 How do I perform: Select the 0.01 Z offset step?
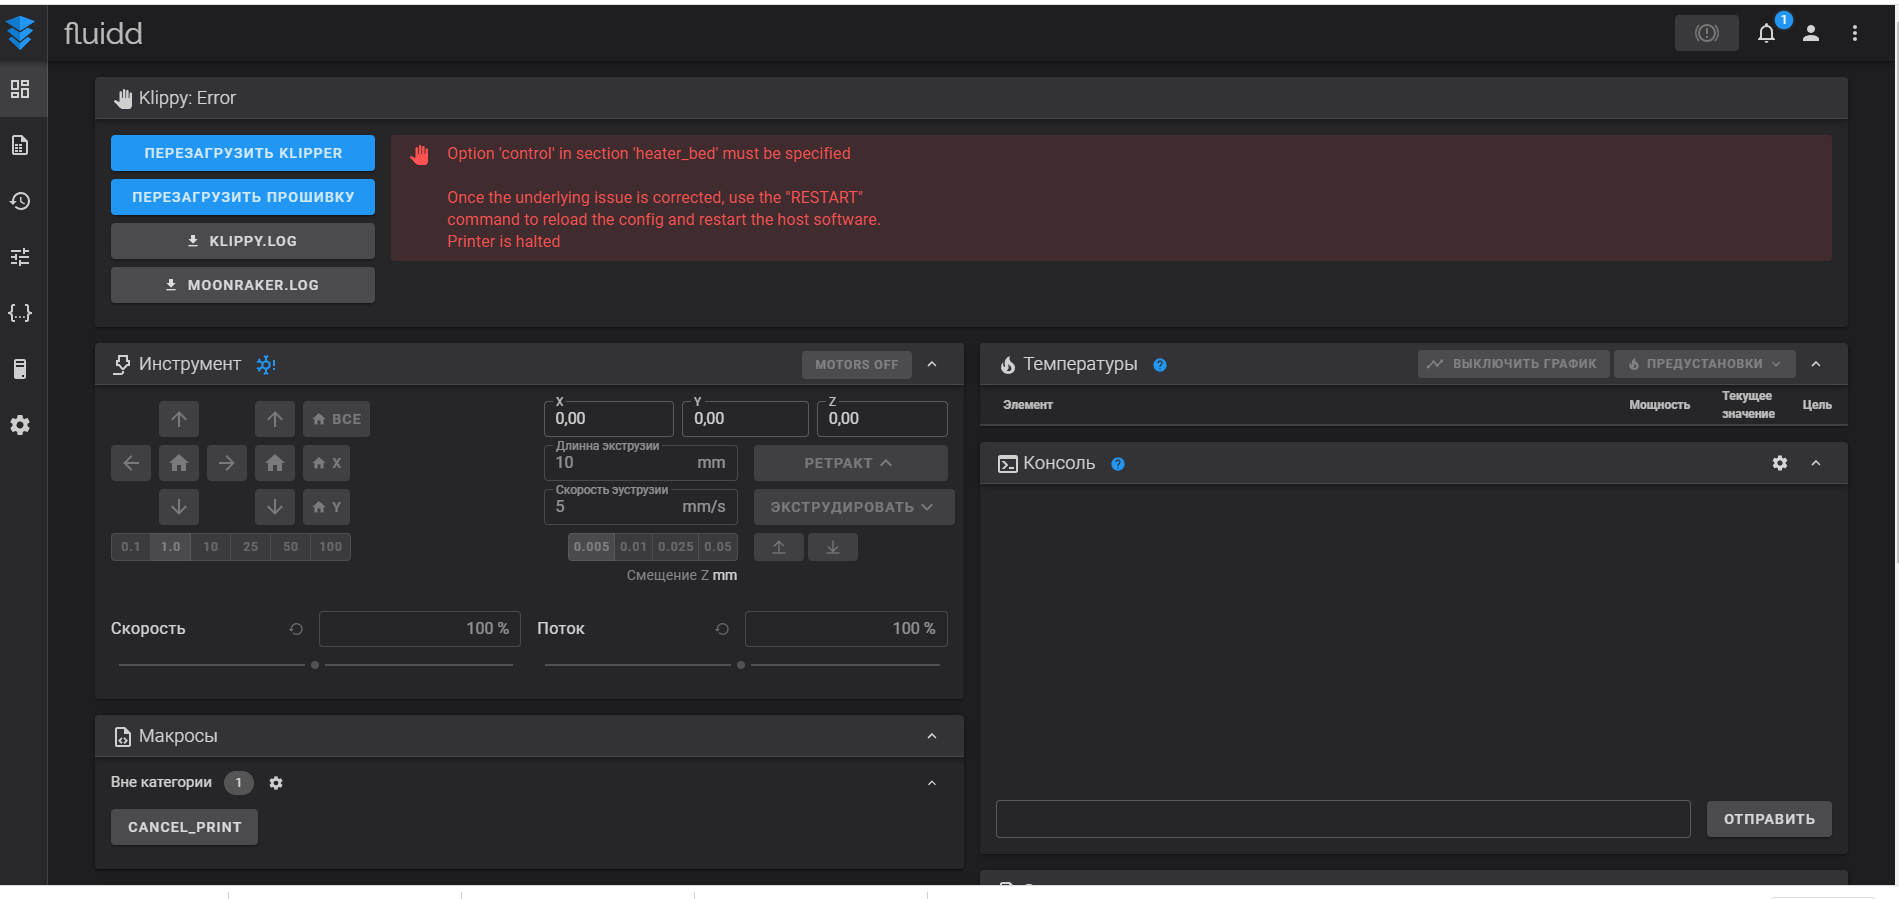point(633,547)
